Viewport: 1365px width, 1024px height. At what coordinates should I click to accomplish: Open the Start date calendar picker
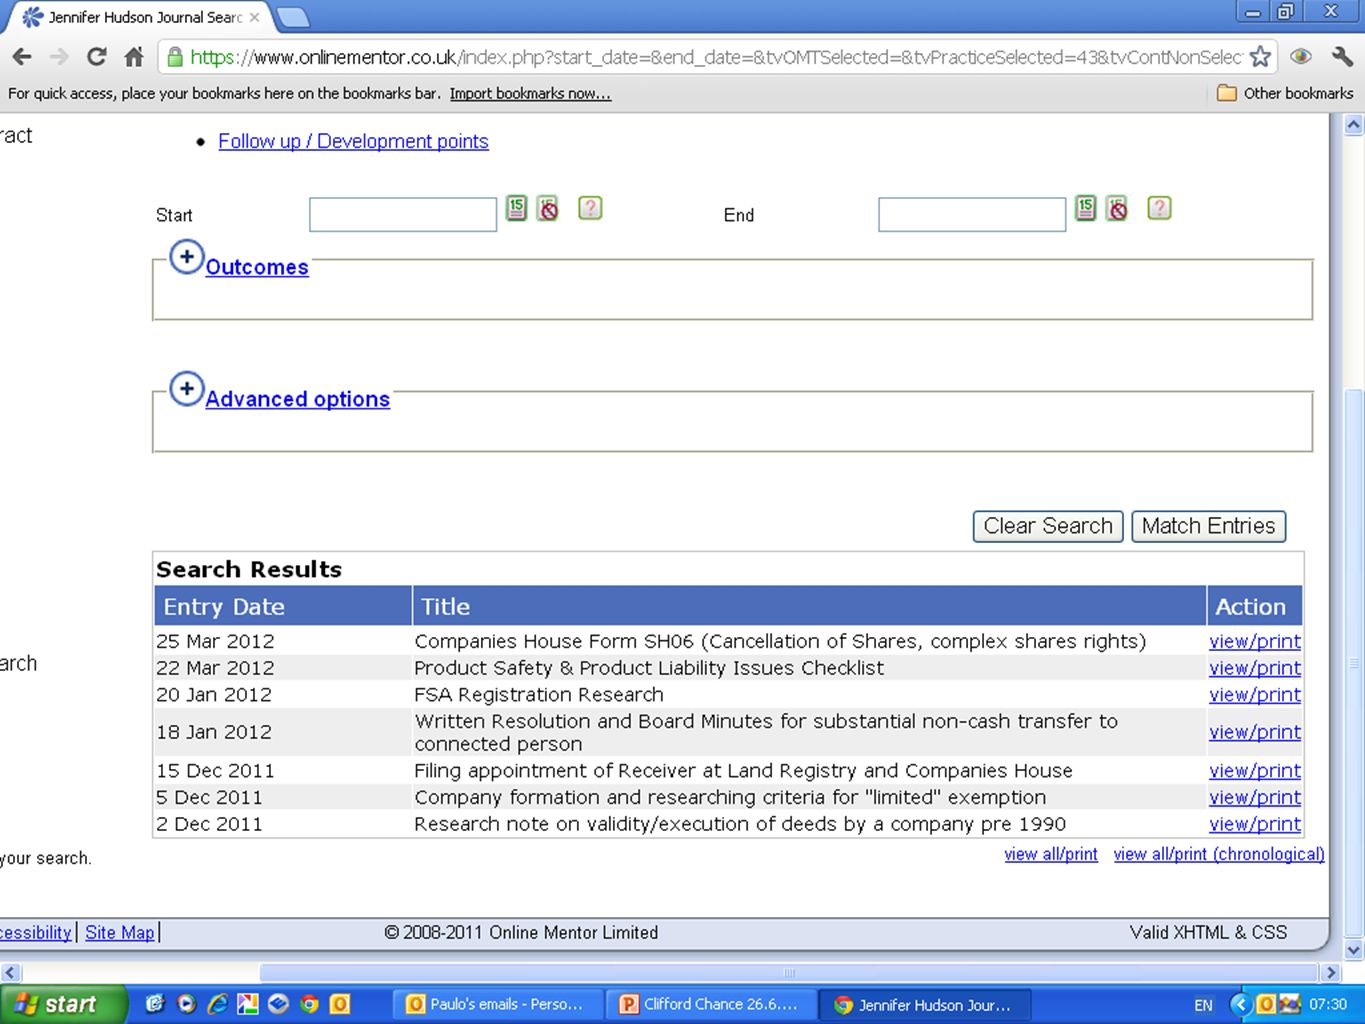coord(516,208)
